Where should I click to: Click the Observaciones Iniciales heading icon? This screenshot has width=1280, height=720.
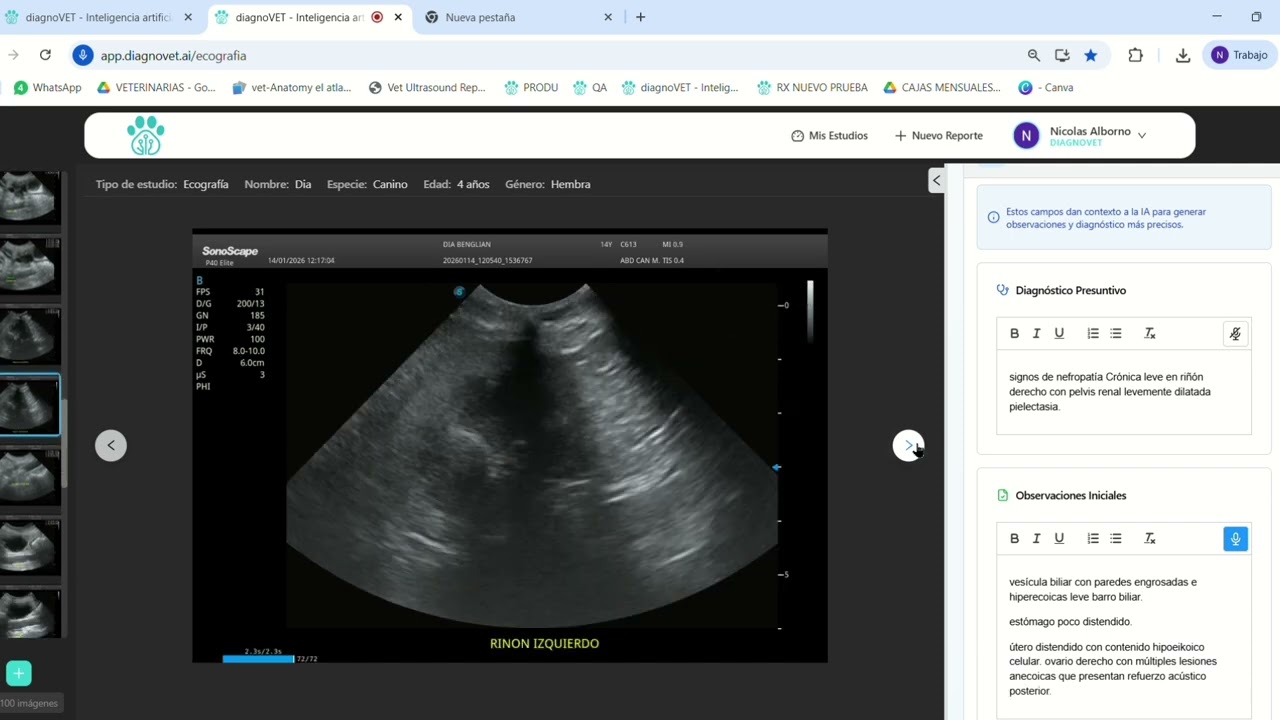[x=1003, y=495]
